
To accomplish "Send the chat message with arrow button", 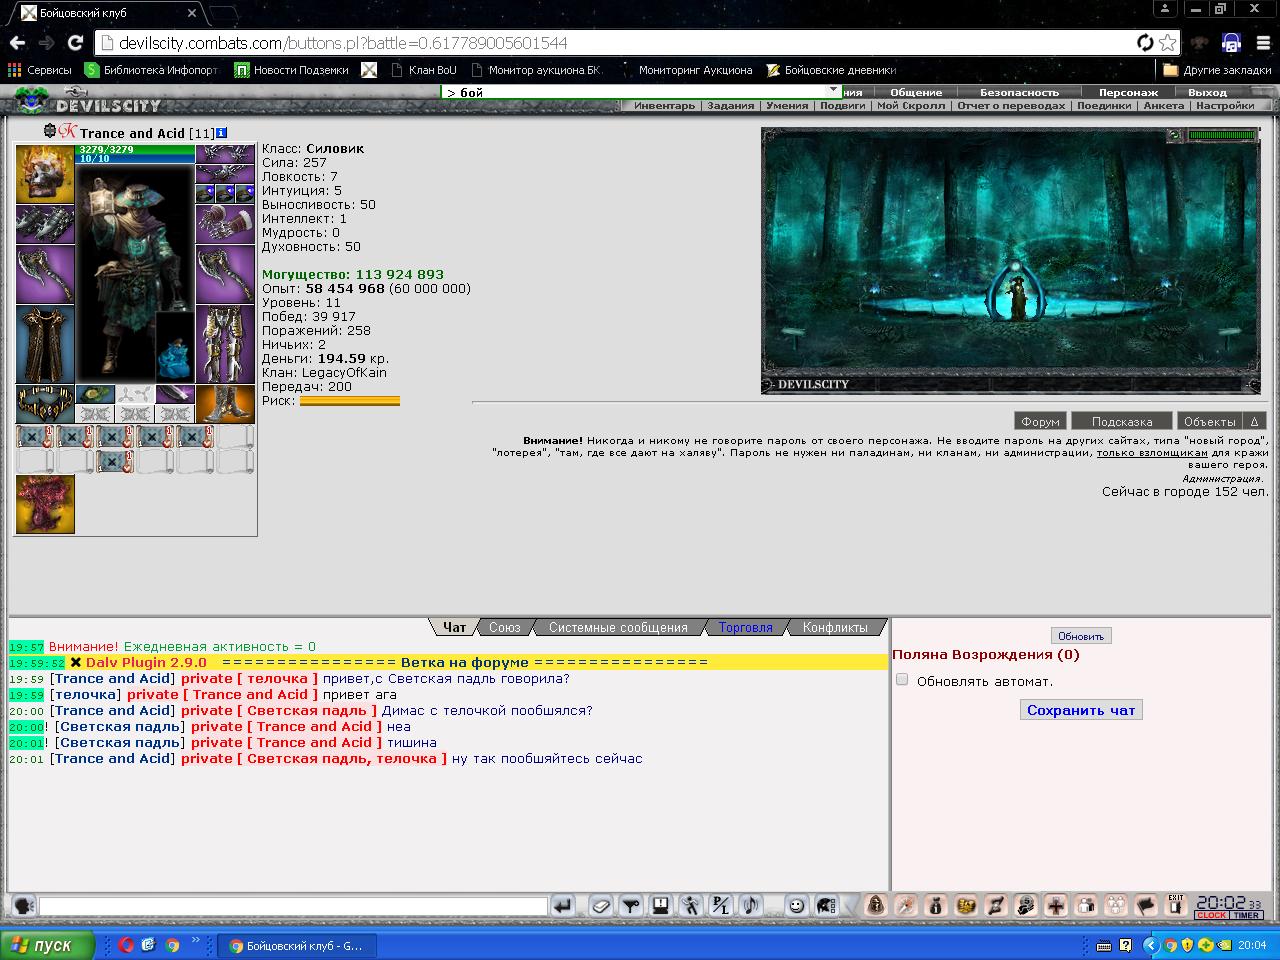I will point(563,906).
